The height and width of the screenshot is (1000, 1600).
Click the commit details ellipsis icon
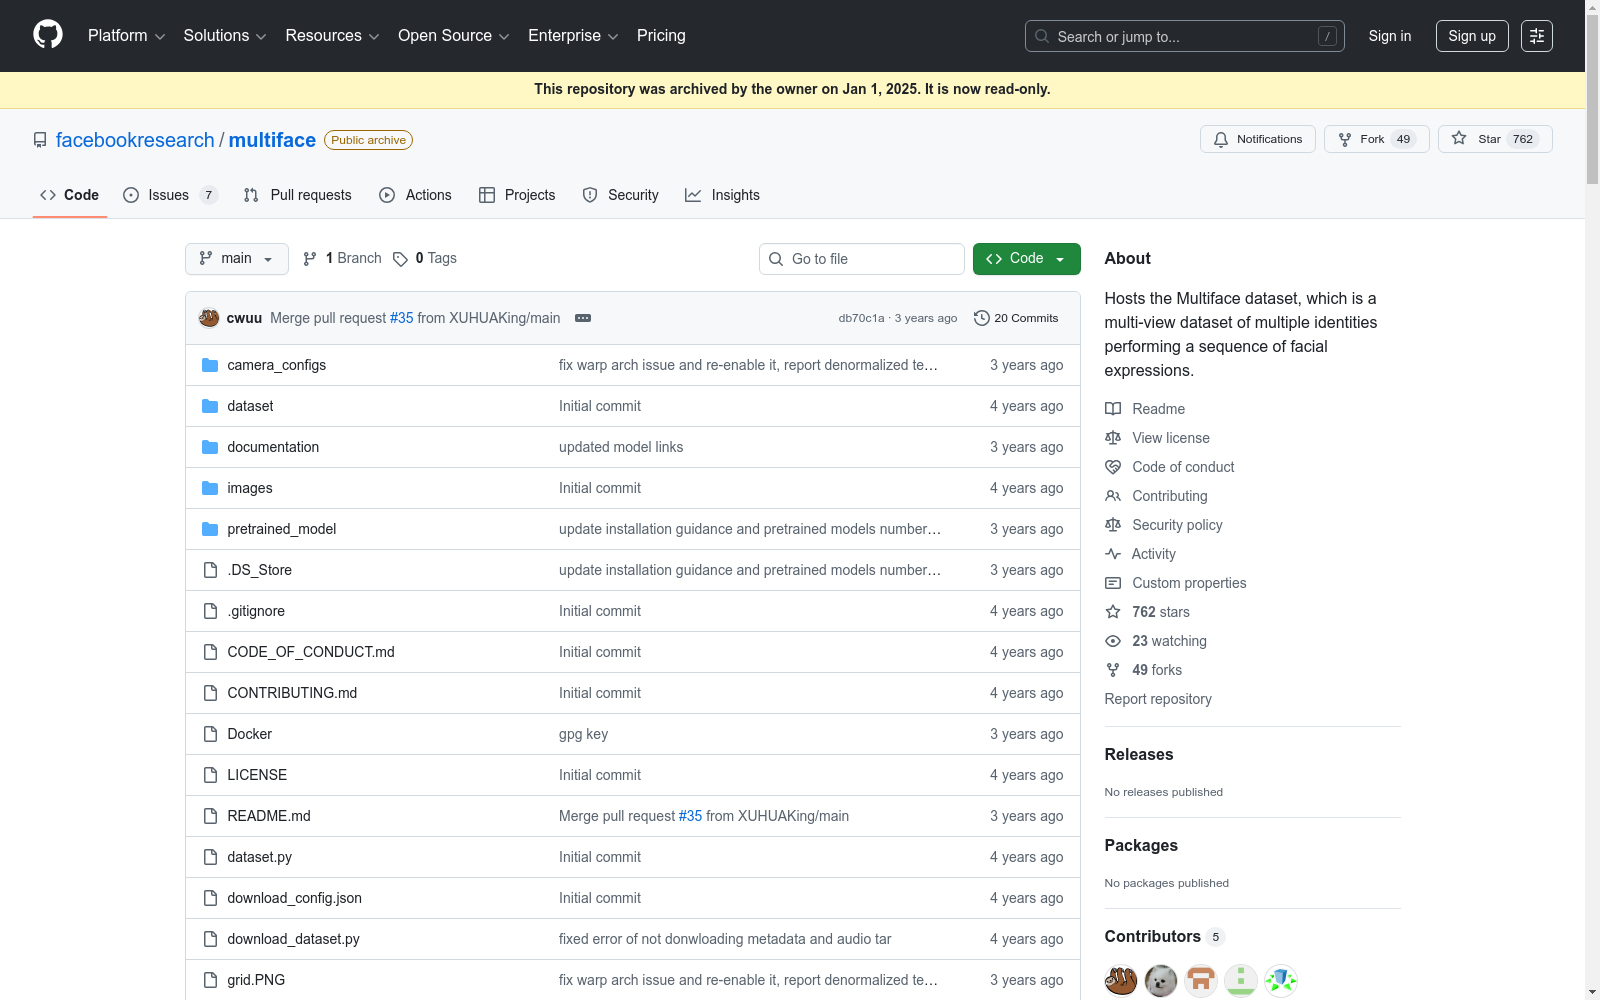click(583, 318)
